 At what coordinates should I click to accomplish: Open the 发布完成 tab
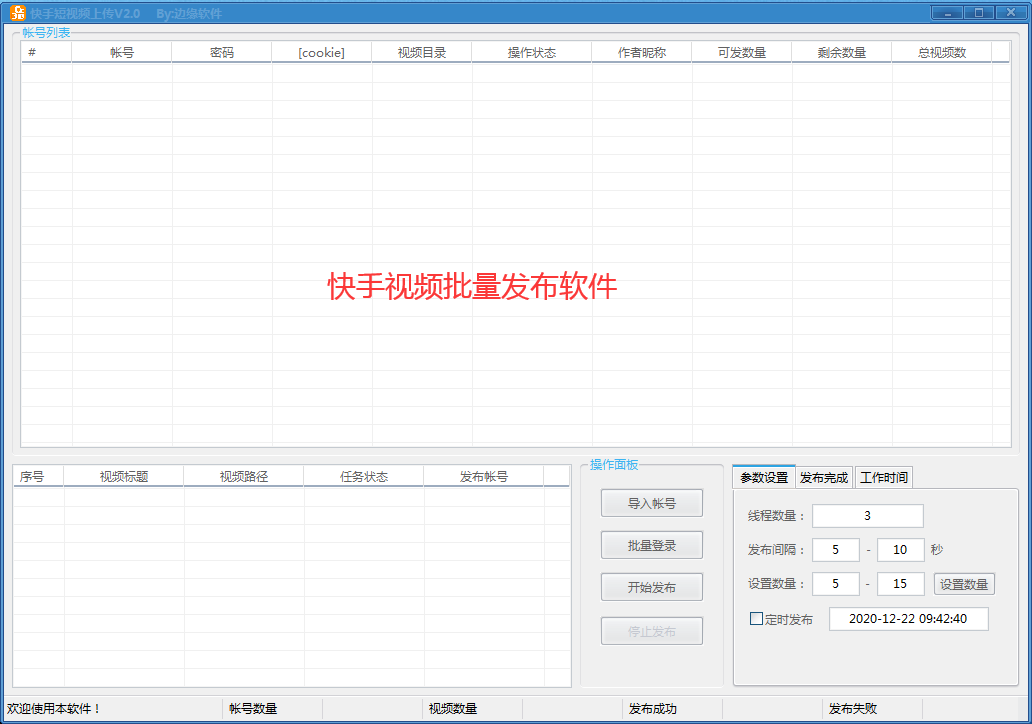[824, 478]
